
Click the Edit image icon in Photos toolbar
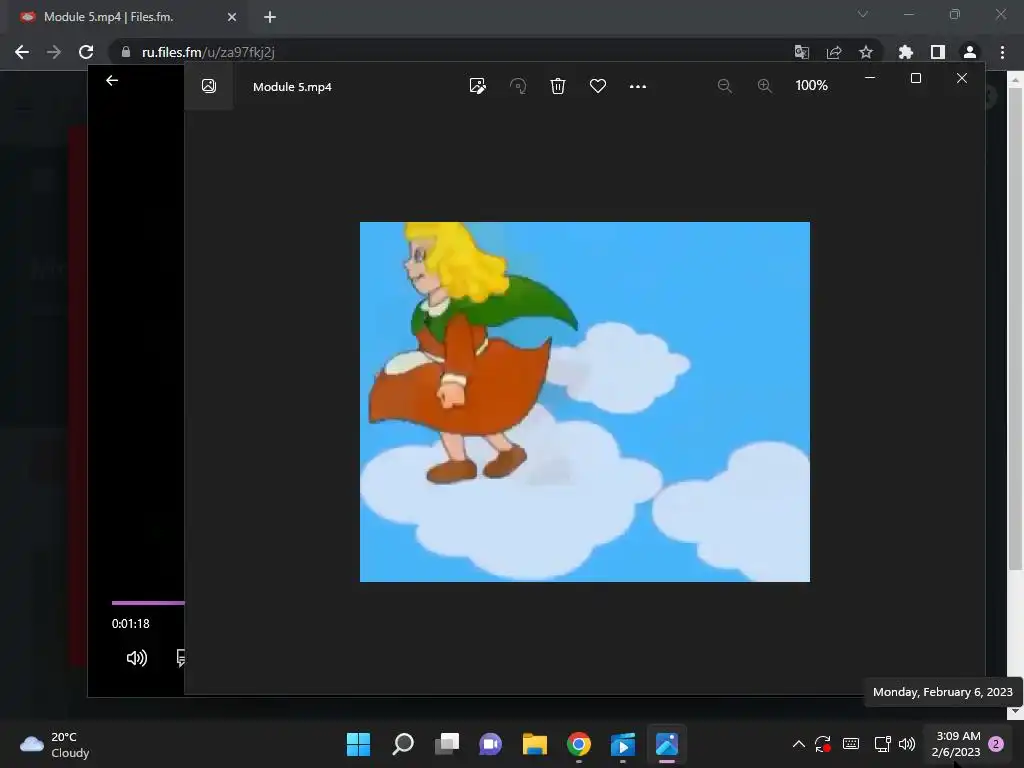pos(477,86)
